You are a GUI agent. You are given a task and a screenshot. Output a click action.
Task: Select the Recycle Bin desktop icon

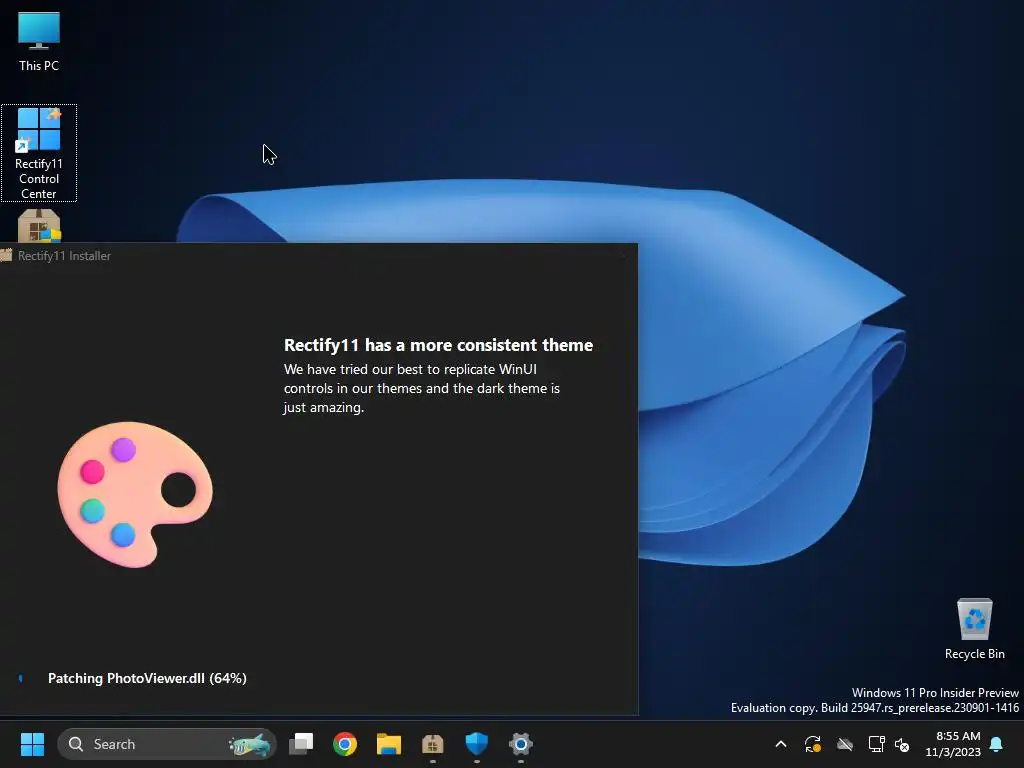click(974, 630)
